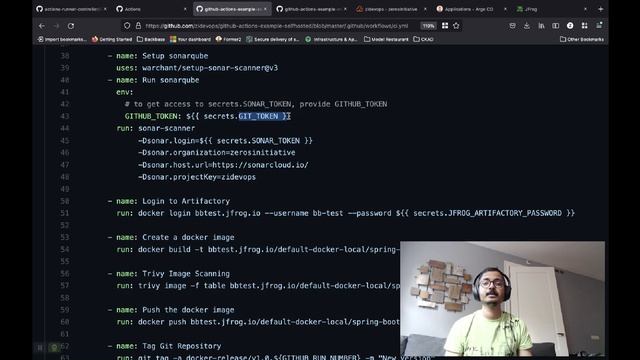Open the Library bookshelf icon
Screen dimensions: 640x360
(x=541, y=26)
